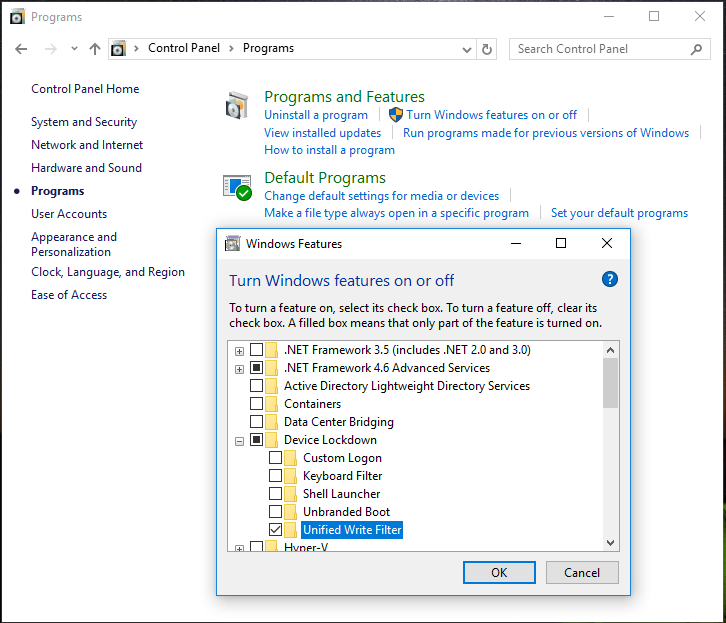This screenshot has height=623, width=726.
Task: Click the Search Control Panel field
Action: 598,49
